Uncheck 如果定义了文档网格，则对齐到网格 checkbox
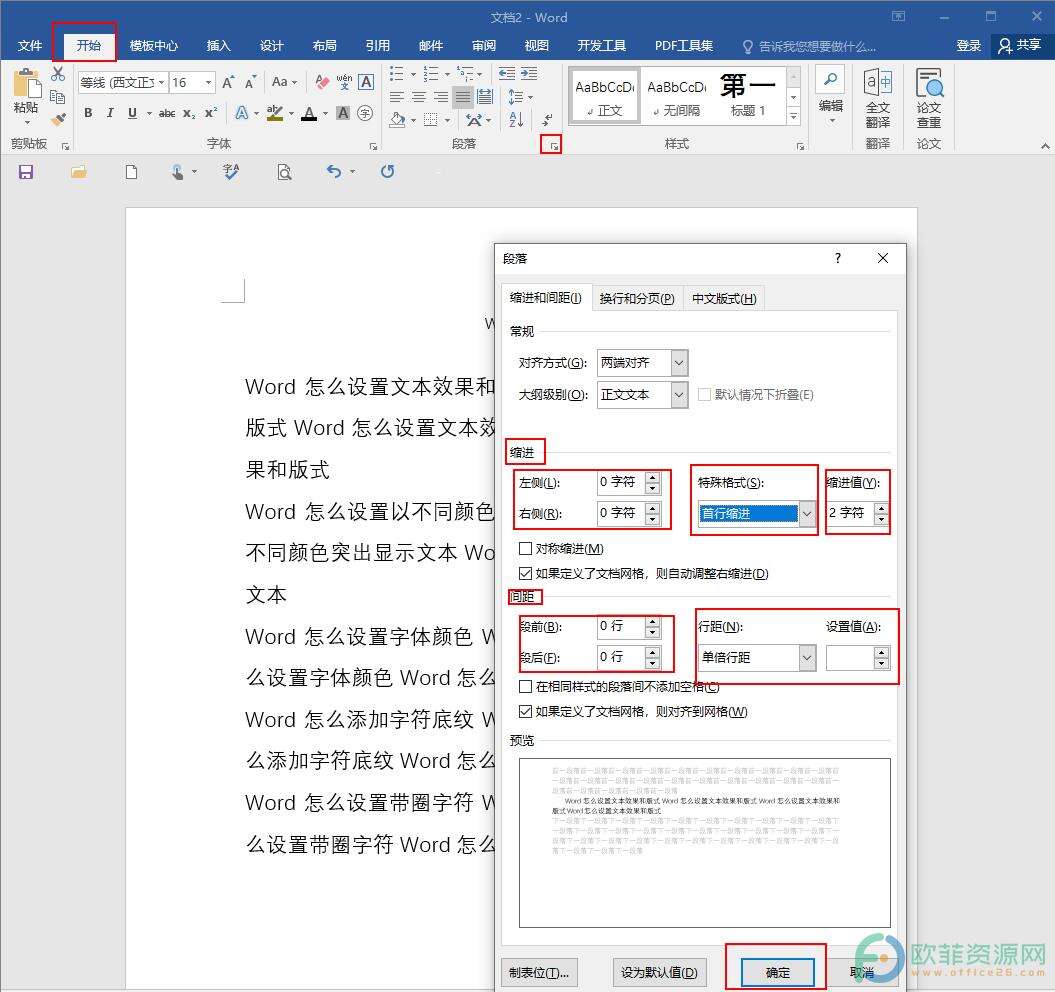Image resolution: width=1055 pixels, height=992 pixels. [525, 711]
